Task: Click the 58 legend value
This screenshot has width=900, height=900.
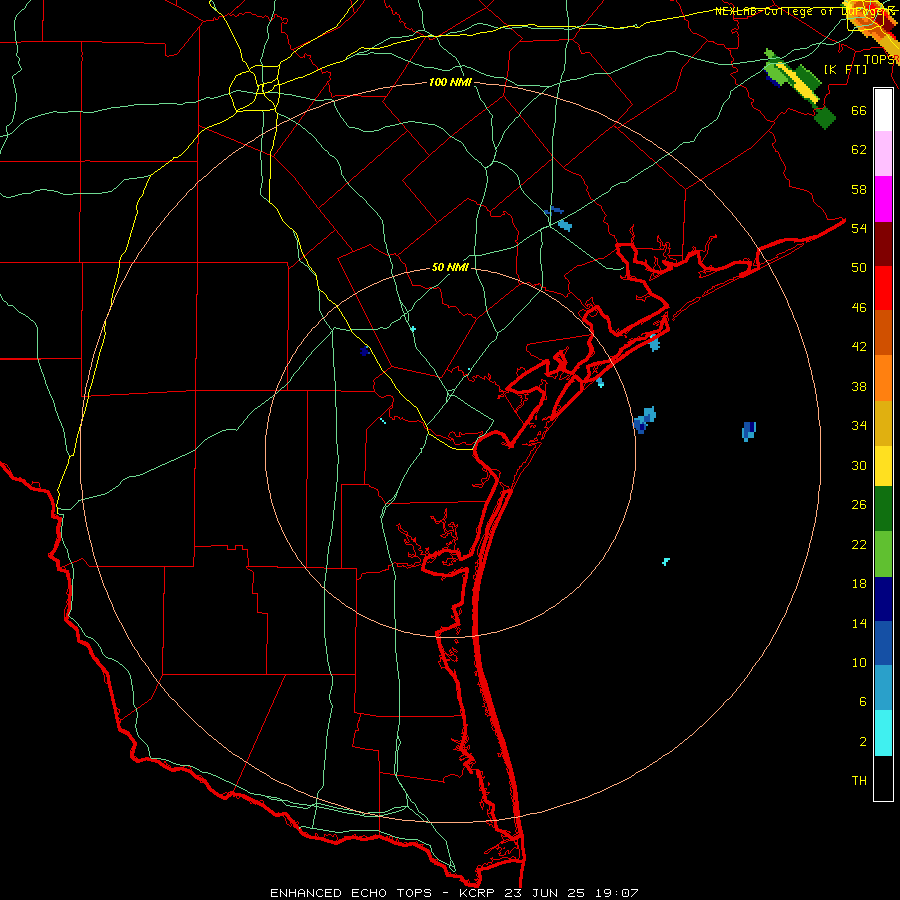Action: point(859,189)
